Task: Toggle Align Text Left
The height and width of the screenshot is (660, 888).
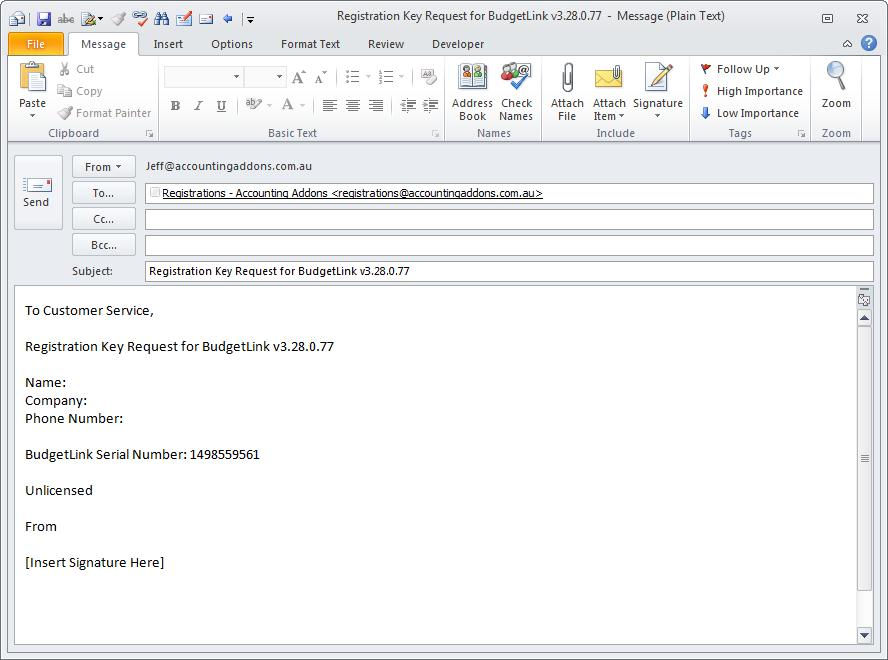Action: point(330,105)
